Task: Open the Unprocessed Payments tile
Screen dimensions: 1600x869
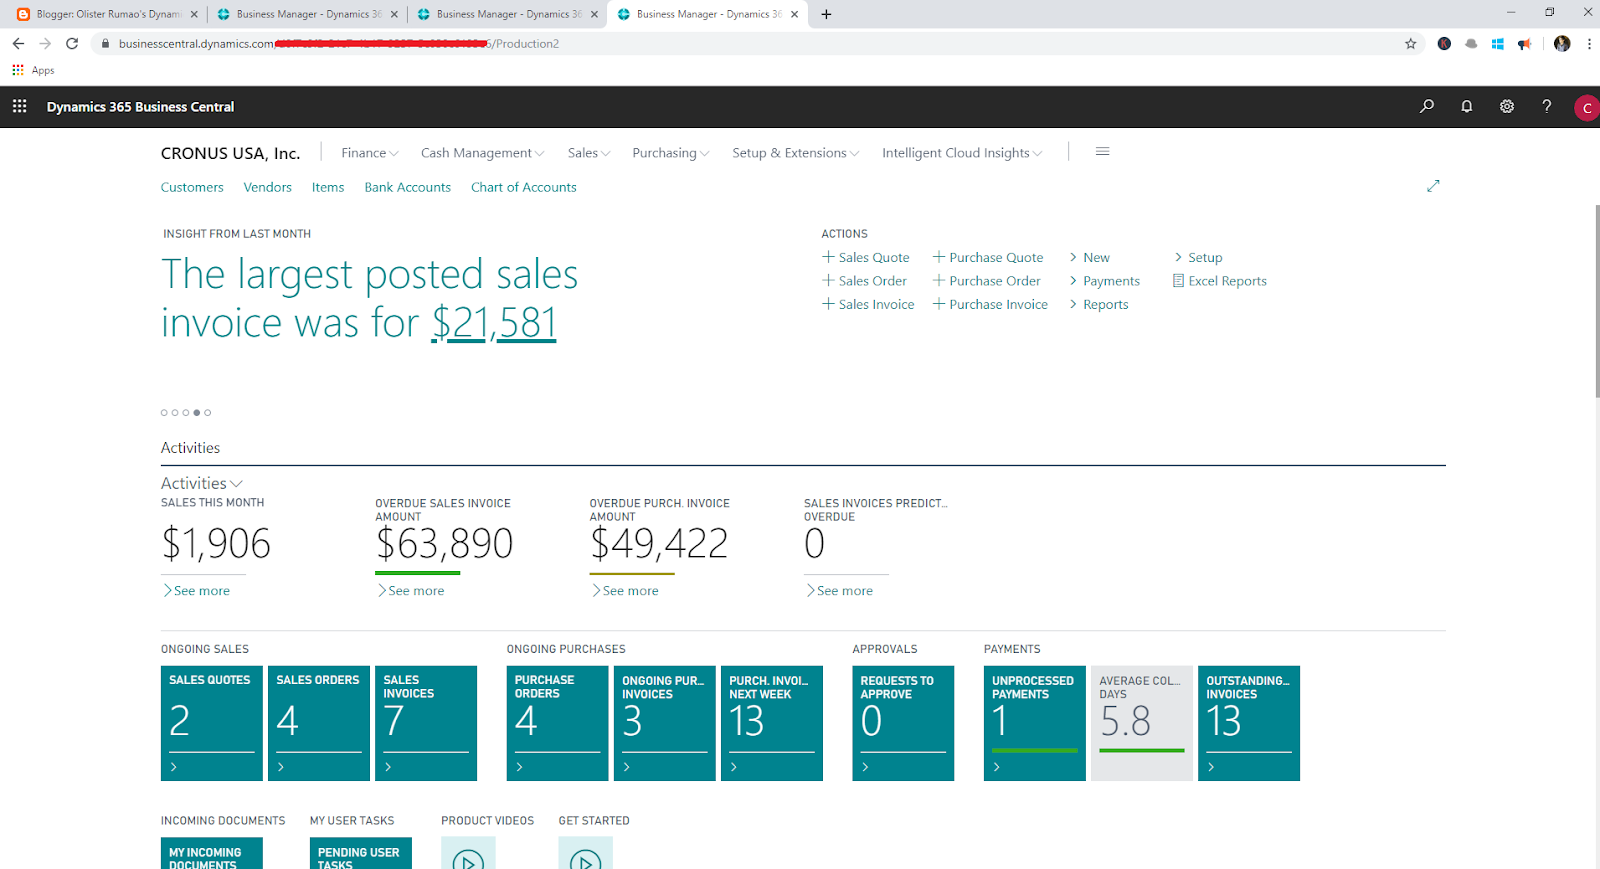Action: coord(1035,723)
